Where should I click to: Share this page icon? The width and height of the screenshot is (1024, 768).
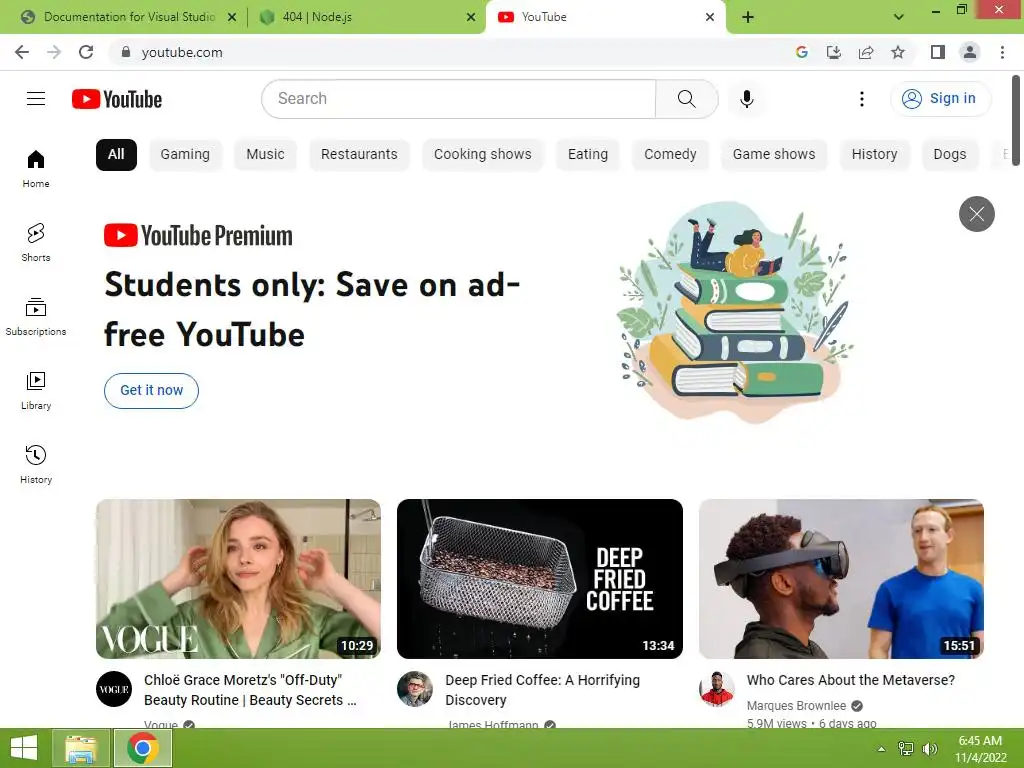tap(866, 52)
